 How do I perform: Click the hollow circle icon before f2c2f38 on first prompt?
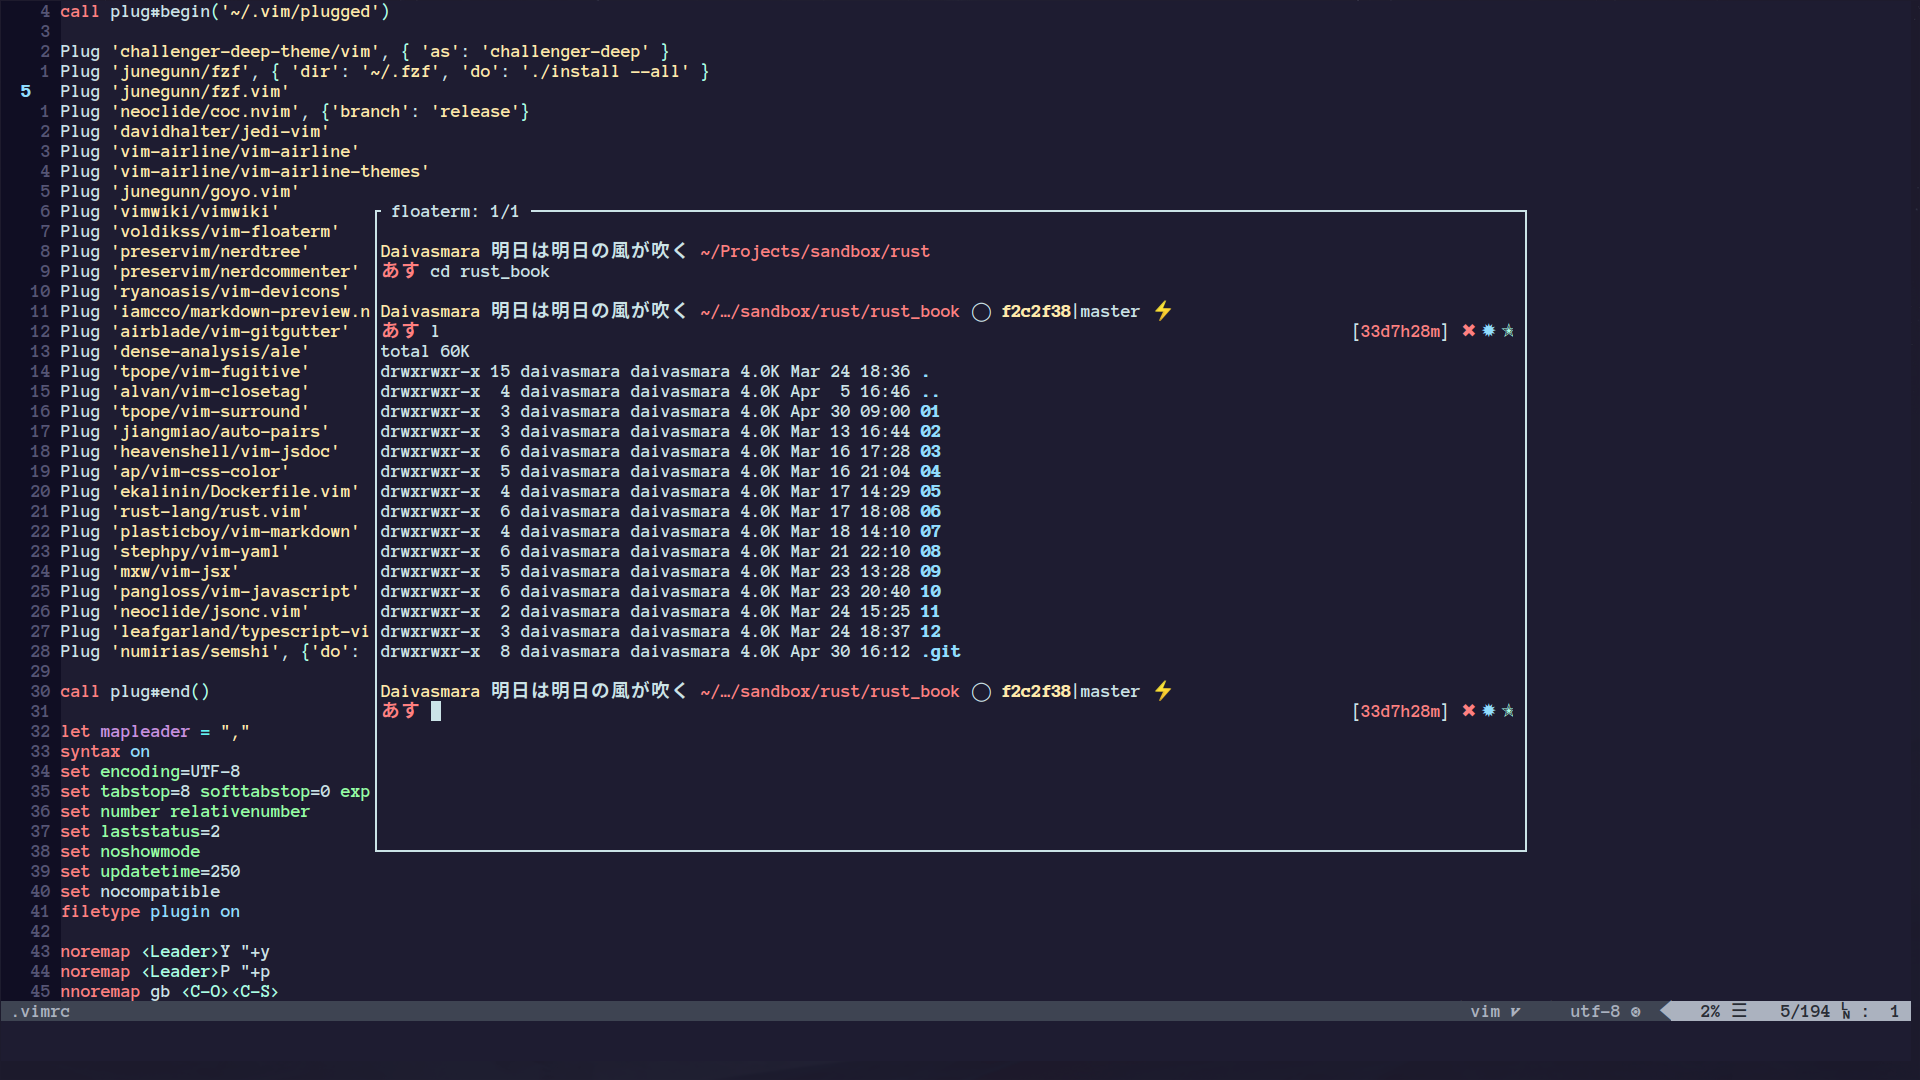981,312
